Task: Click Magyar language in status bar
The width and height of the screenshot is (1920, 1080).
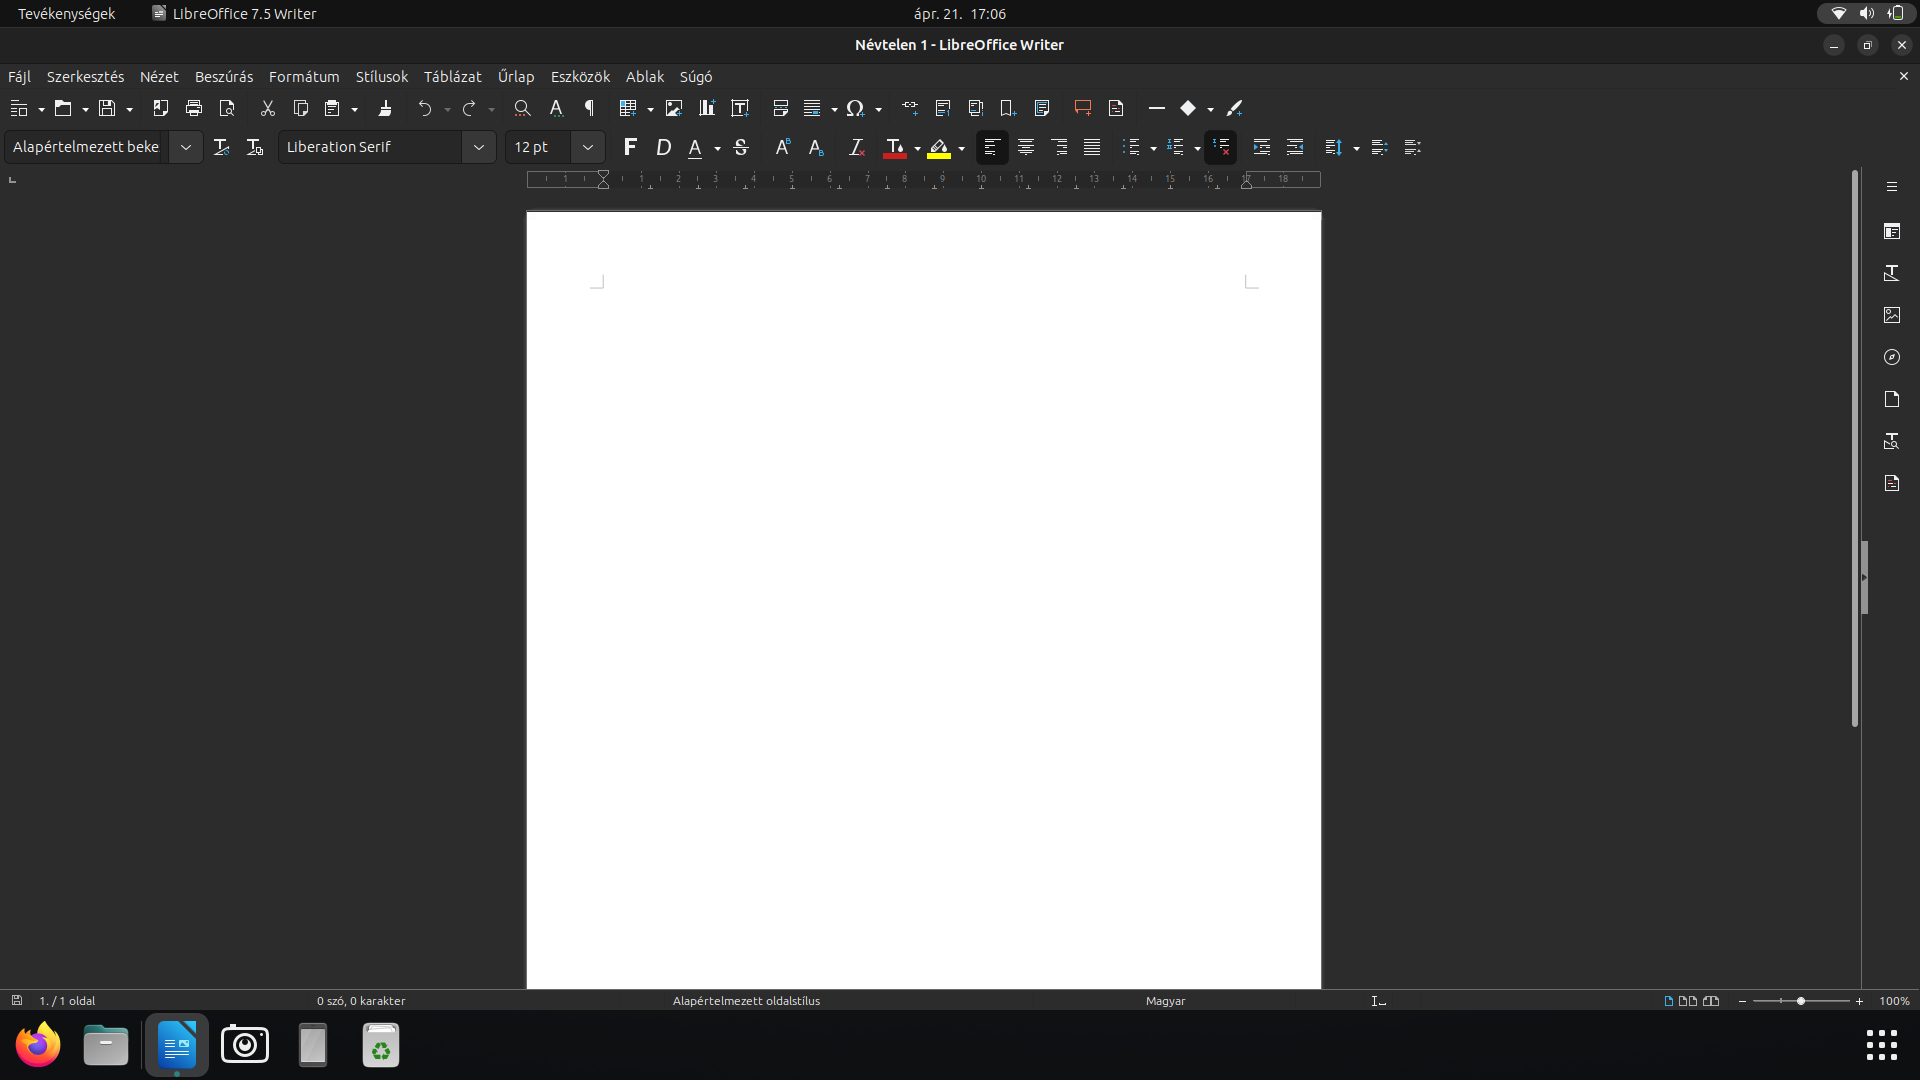Action: click(1165, 1001)
